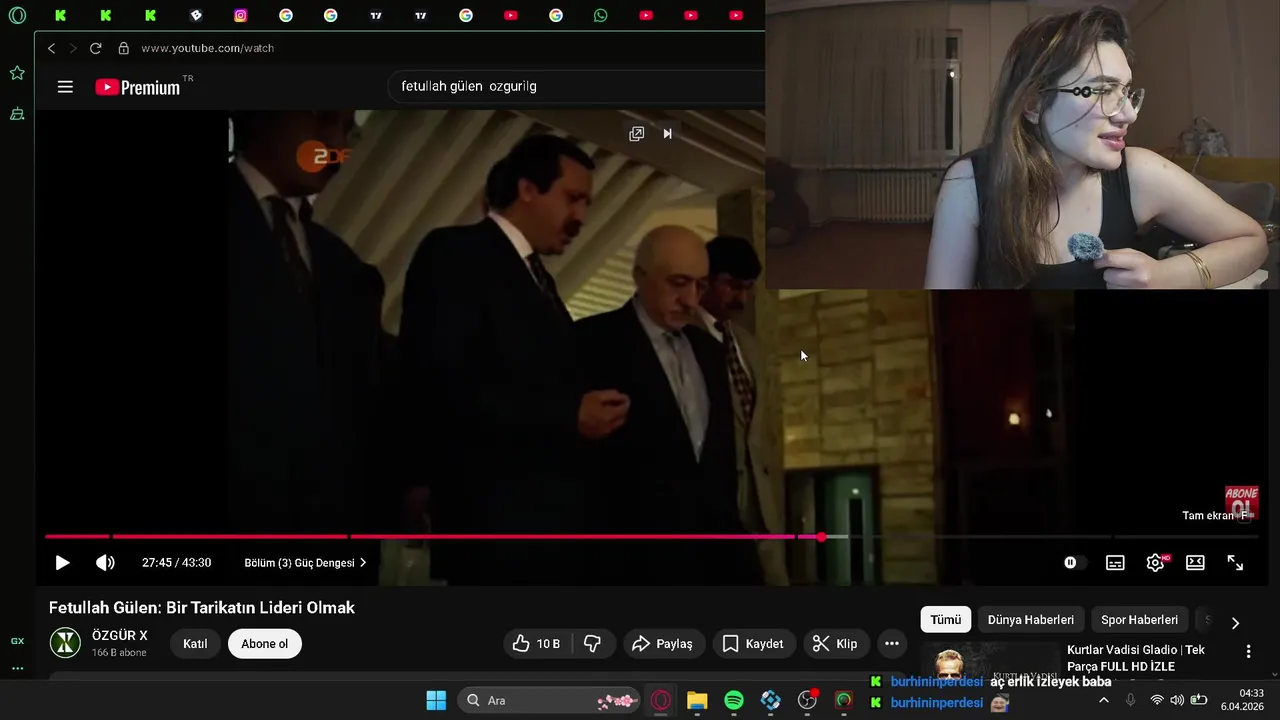Open the bookmarks star in Opera sidebar
Image resolution: width=1280 pixels, height=720 pixels.
coord(17,73)
